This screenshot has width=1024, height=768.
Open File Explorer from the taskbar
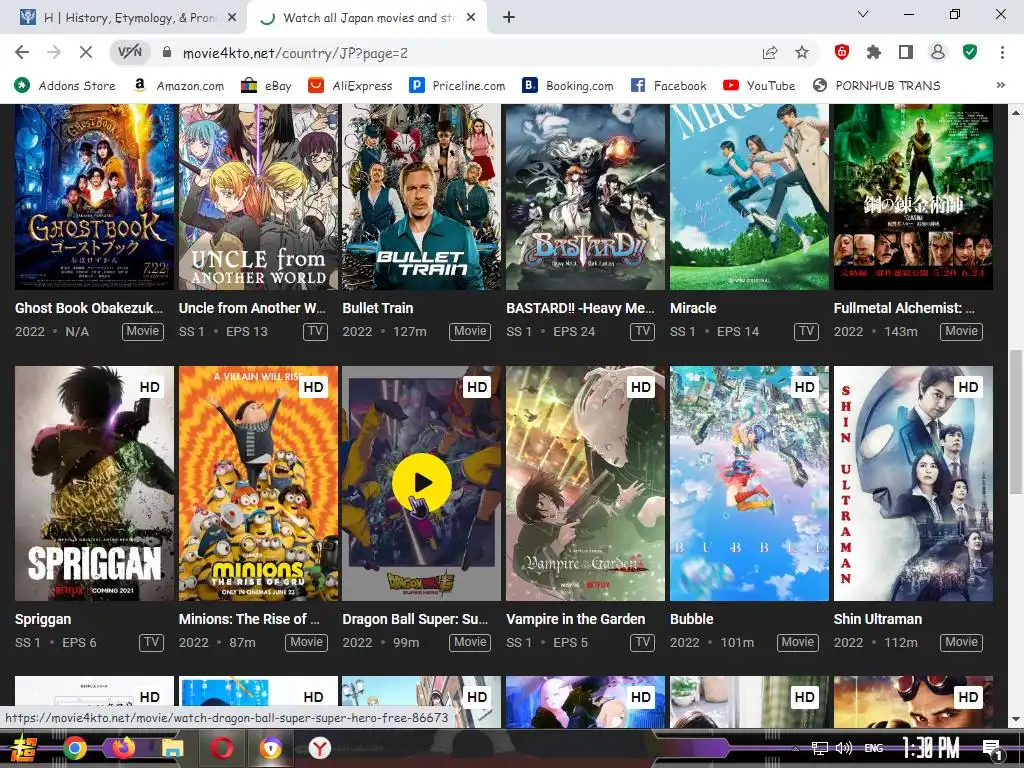(172, 748)
